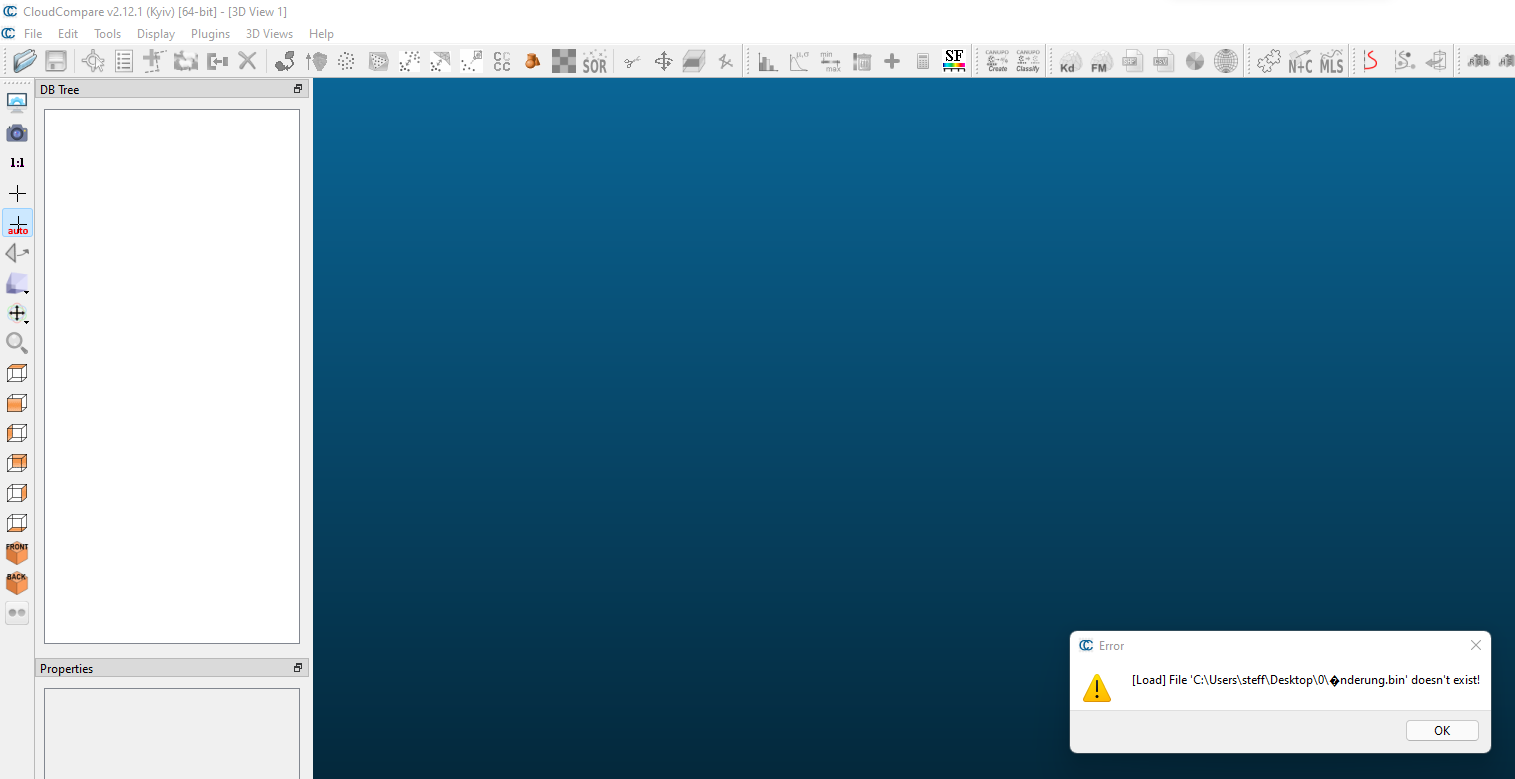Screen dimensions: 1515x779
Task: Click the SOR filter icon
Action: 595,62
